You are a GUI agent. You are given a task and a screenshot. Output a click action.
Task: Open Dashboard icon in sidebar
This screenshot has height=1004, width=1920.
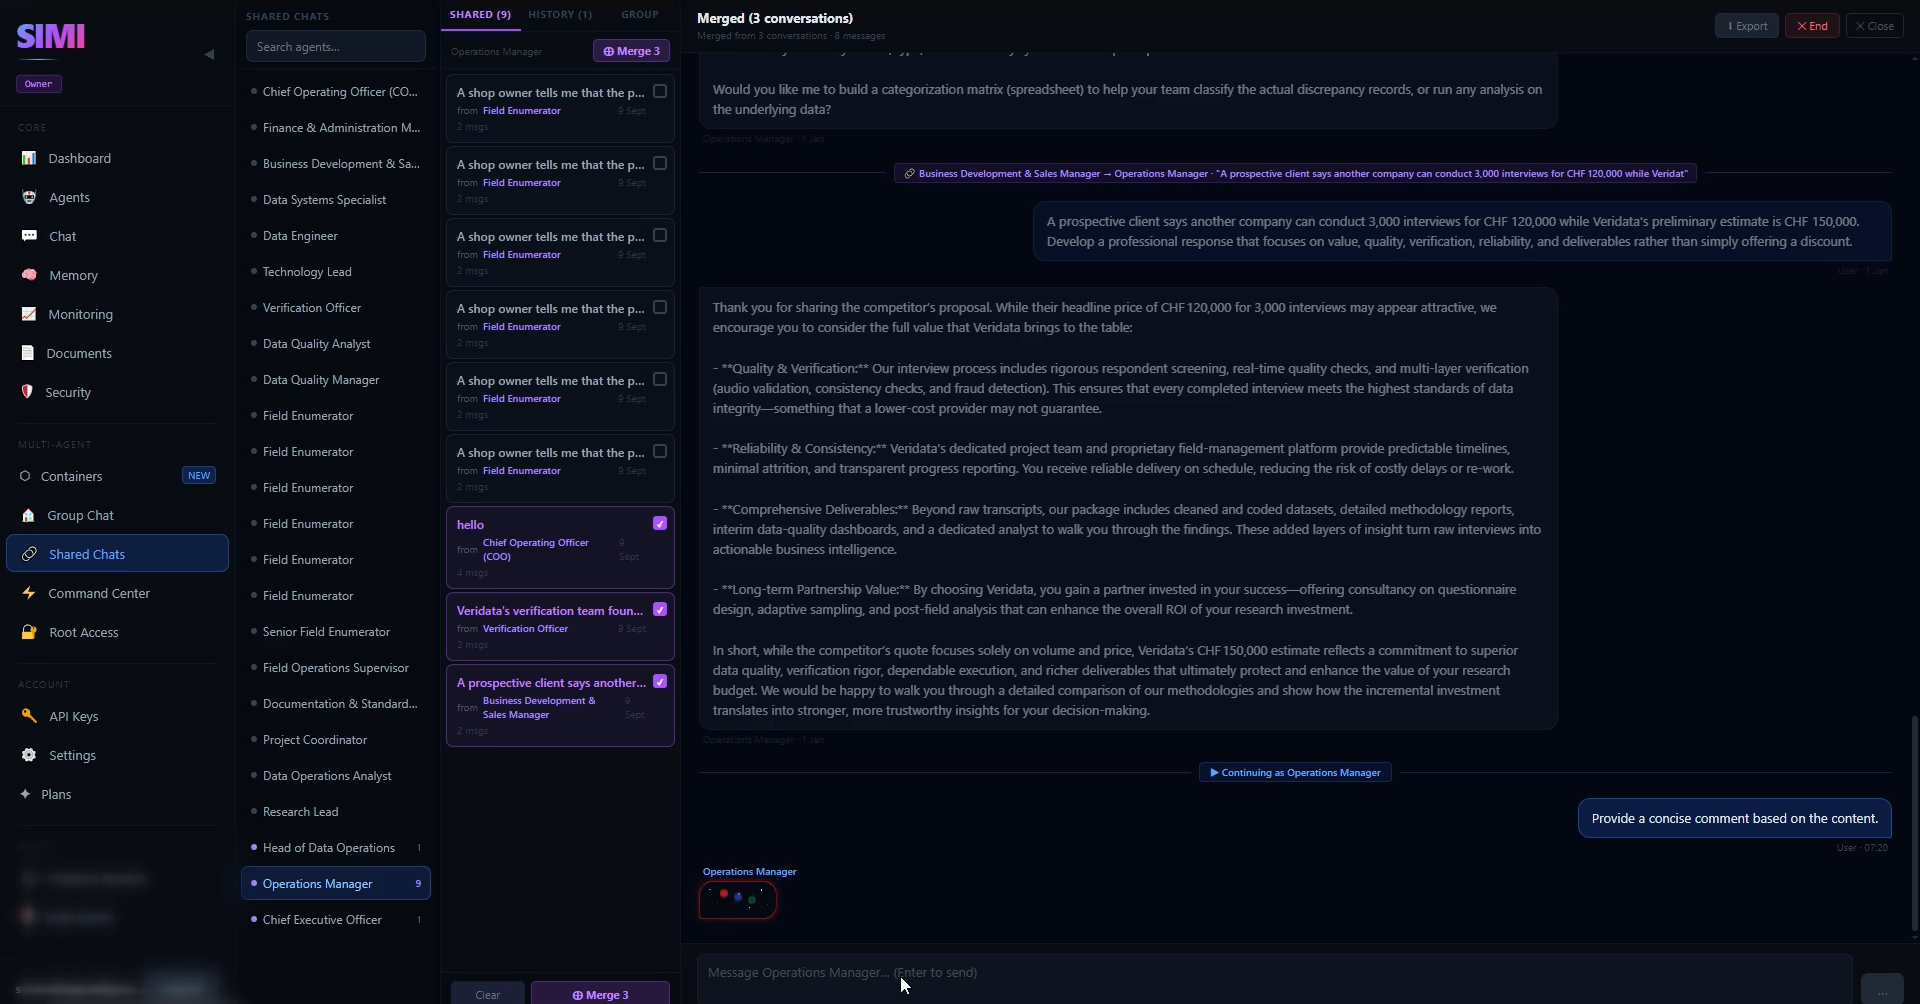click(29, 158)
